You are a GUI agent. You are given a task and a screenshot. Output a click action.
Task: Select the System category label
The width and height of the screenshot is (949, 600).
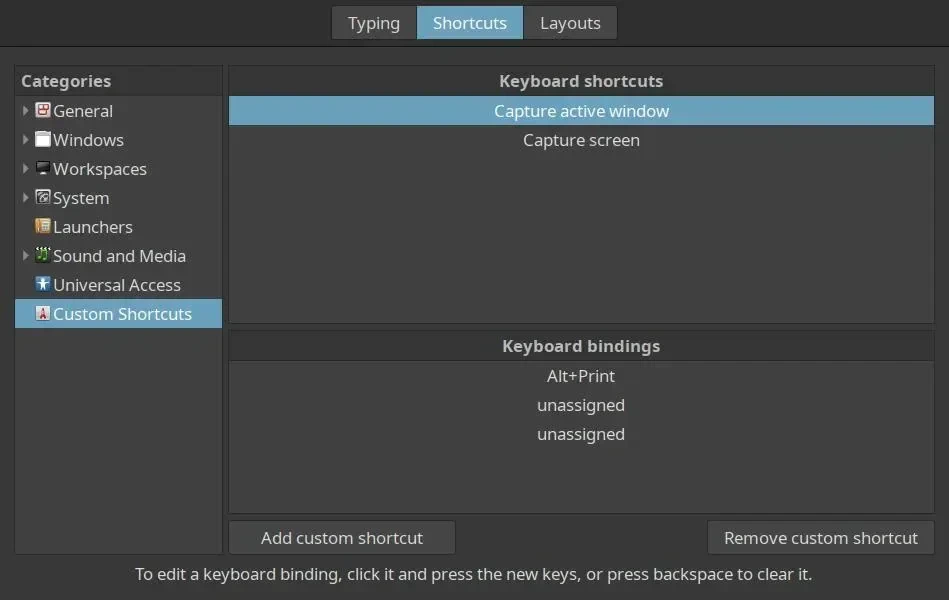(81, 199)
